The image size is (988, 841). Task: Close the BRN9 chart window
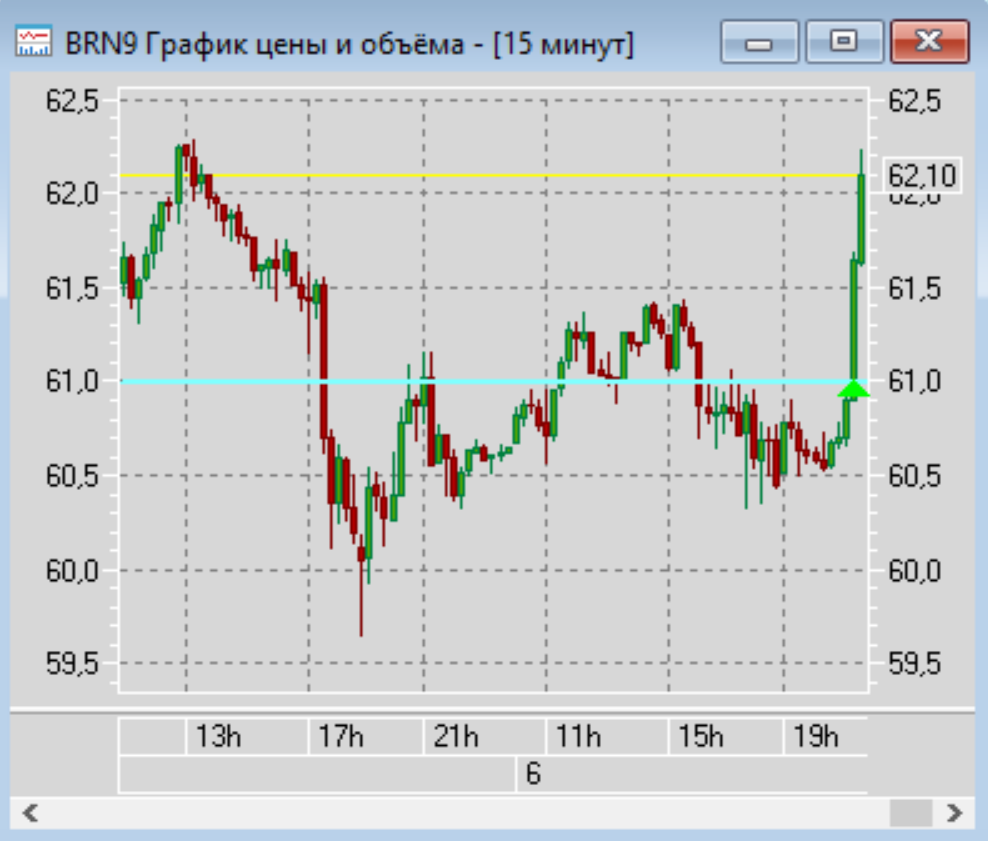pyautogui.click(x=929, y=42)
